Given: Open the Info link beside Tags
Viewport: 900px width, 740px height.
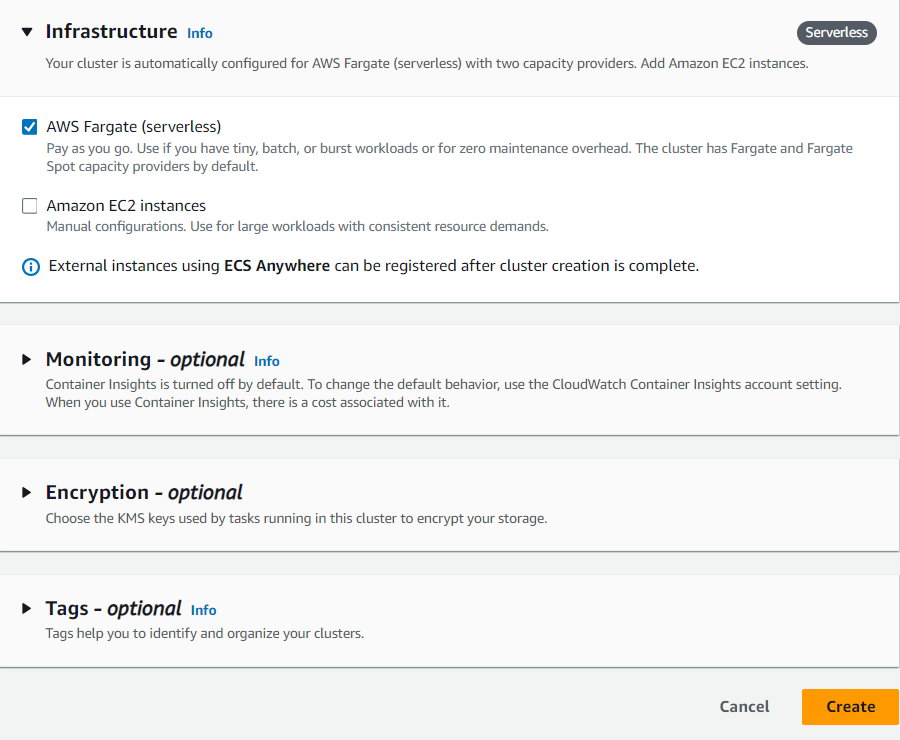Looking at the screenshot, I should [204, 610].
